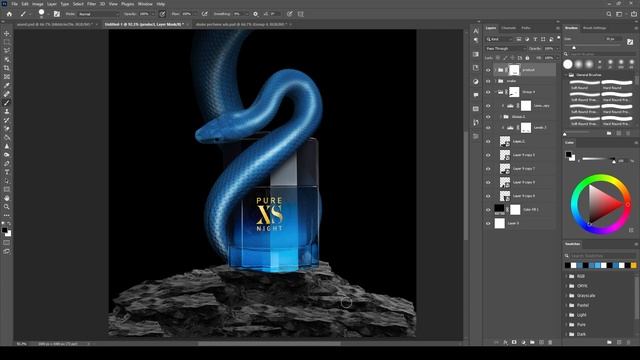Viewport: 640px width, 360px height.
Task: Select the Lasso tool
Action: 7,51
